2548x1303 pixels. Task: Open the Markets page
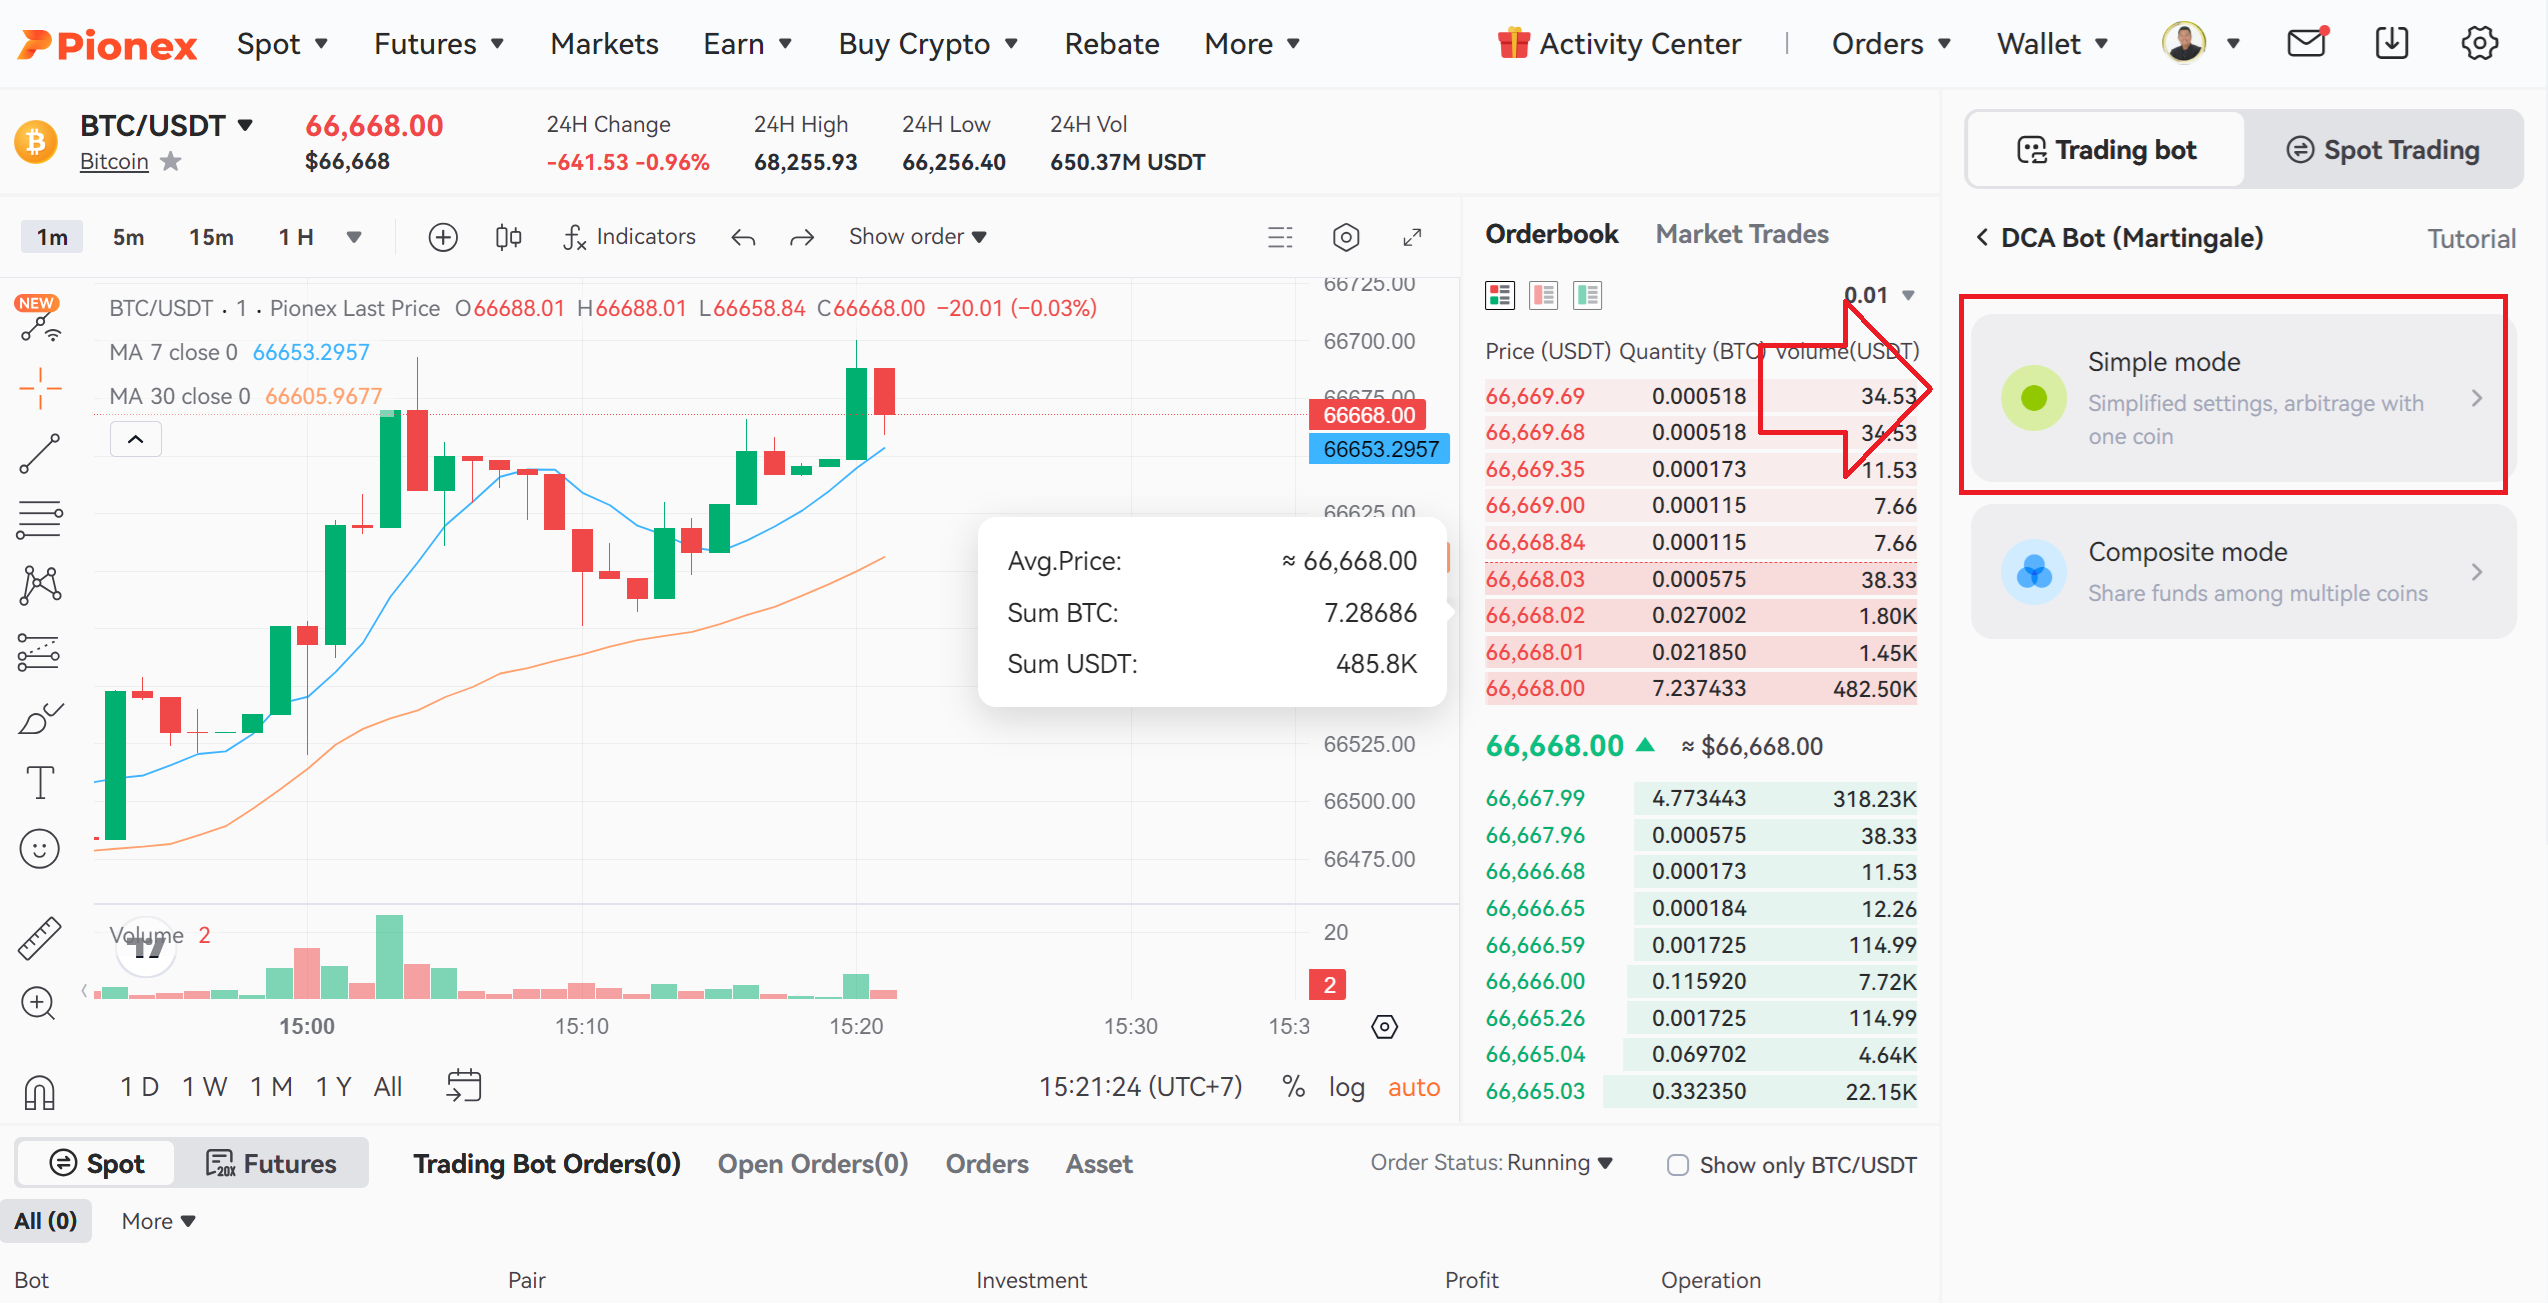(x=604, y=44)
